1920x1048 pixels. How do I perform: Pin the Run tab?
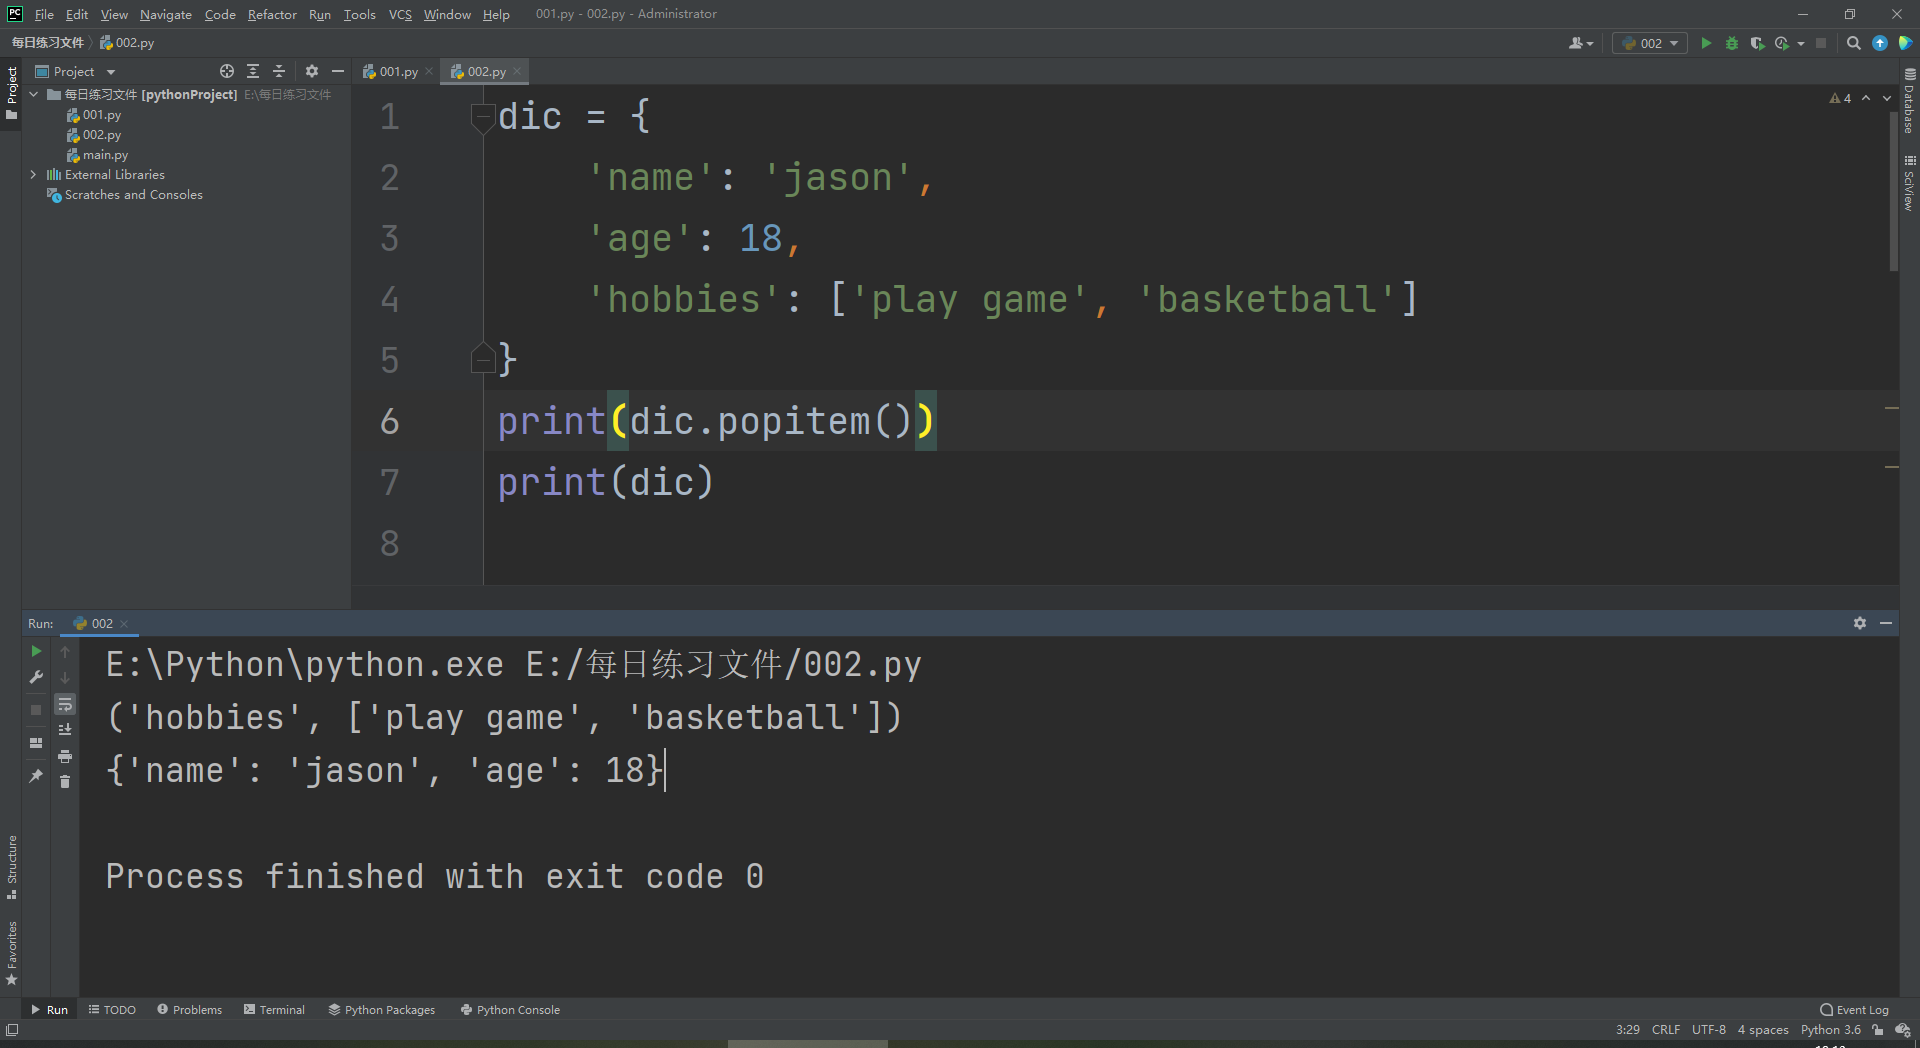pyautogui.click(x=36, y=775)
